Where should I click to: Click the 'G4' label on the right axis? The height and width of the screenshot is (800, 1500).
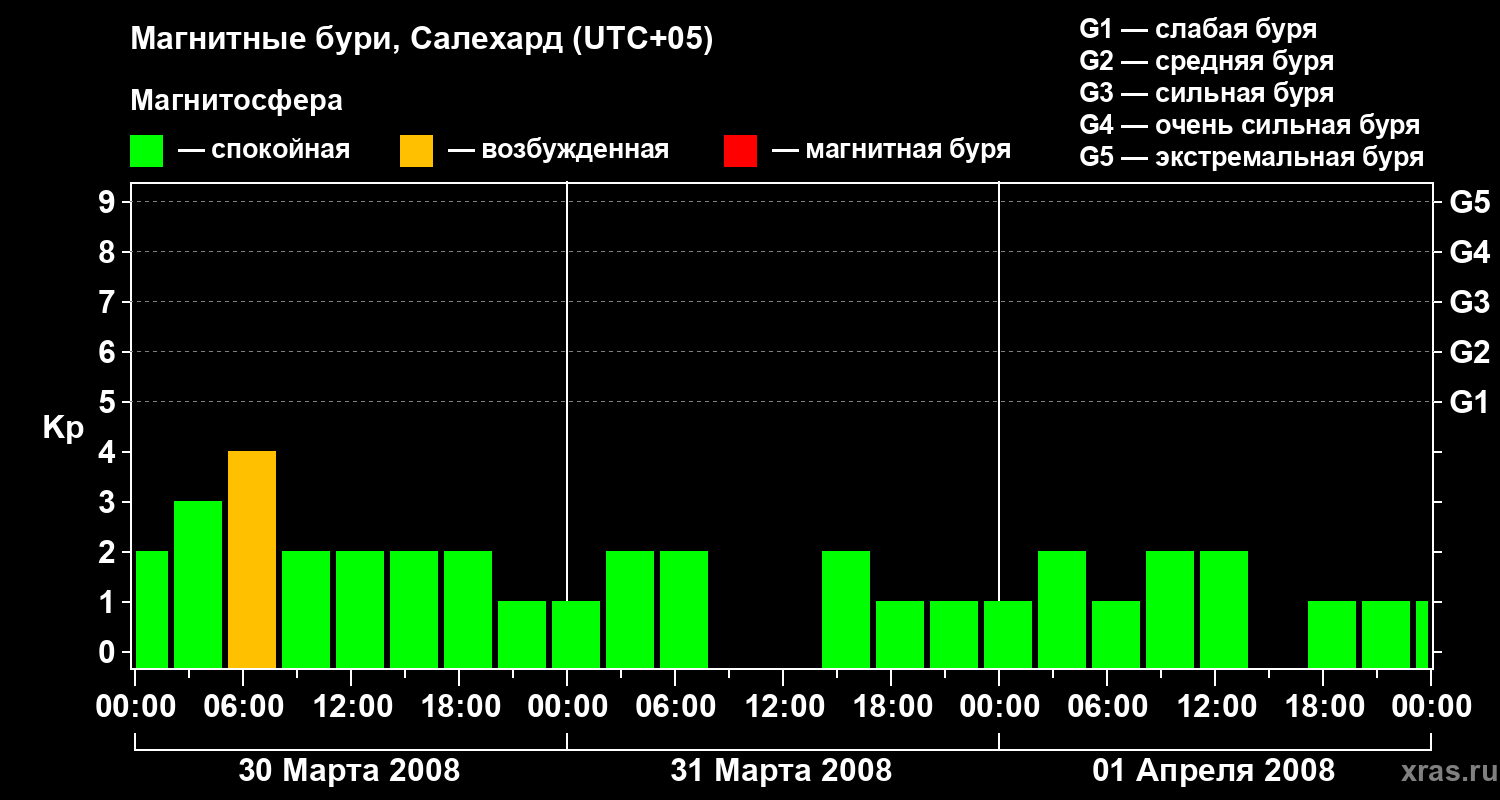[1469, 252]
